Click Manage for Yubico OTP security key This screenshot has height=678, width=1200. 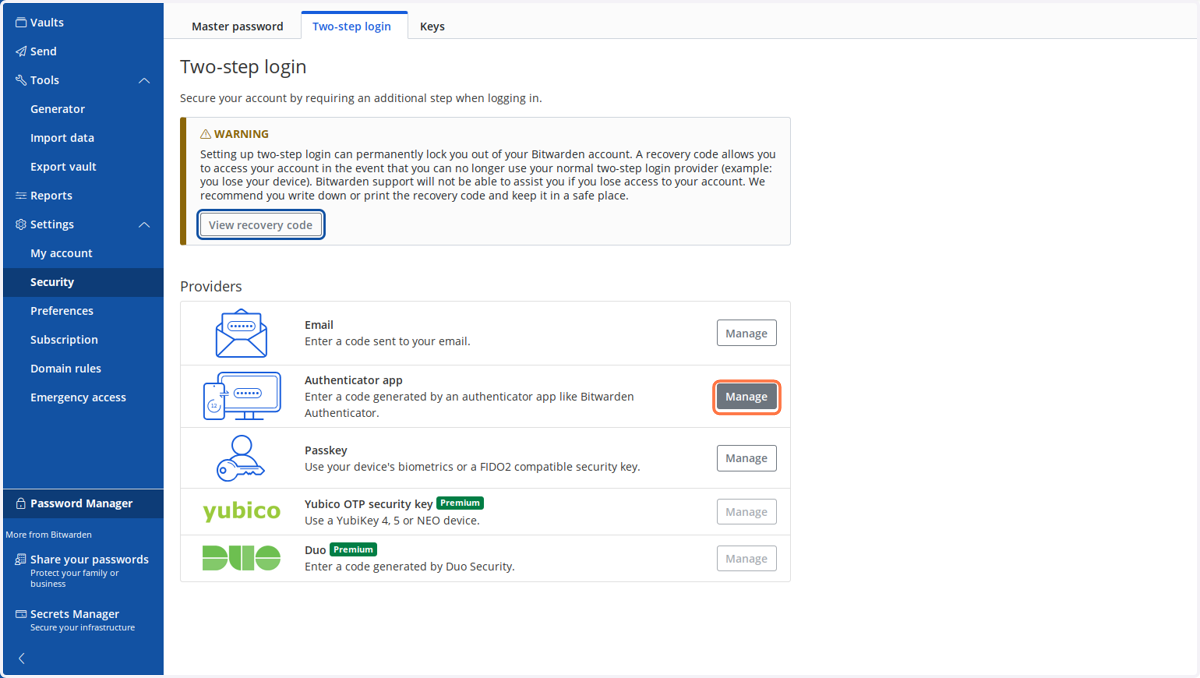[x=746, y=512]
